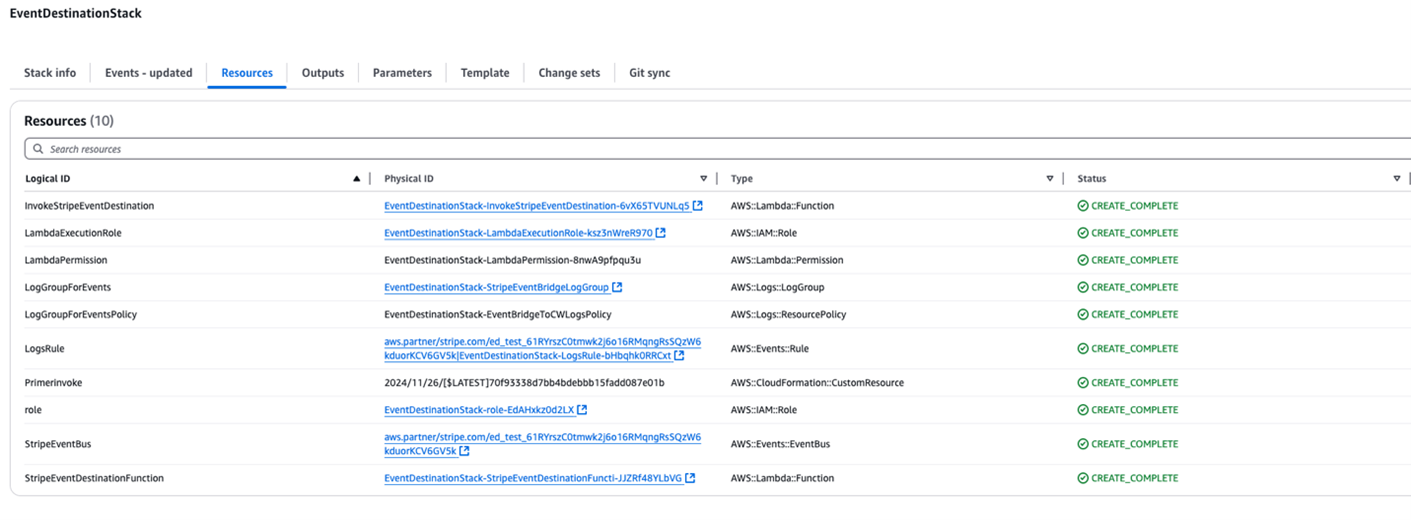
Task: Open the Parameters tab
Action: click(x=402, y=73)
